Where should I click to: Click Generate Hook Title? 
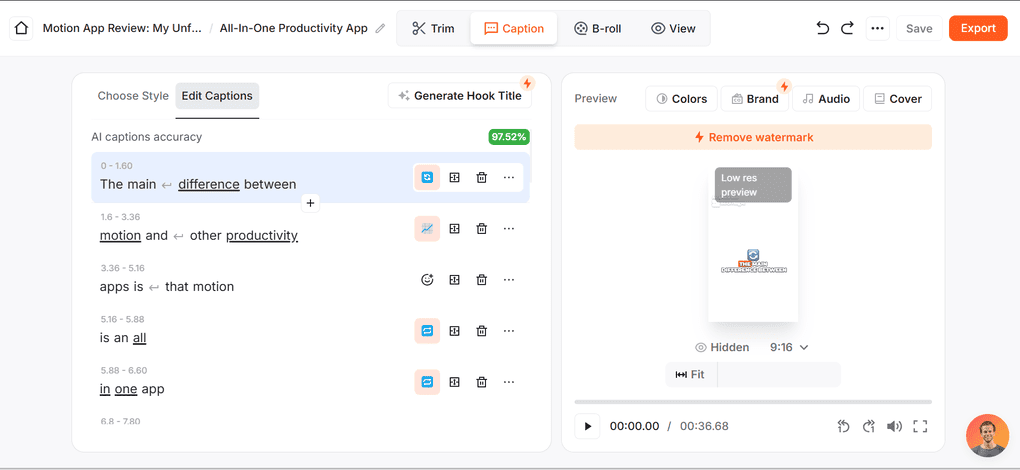[460, 96]
